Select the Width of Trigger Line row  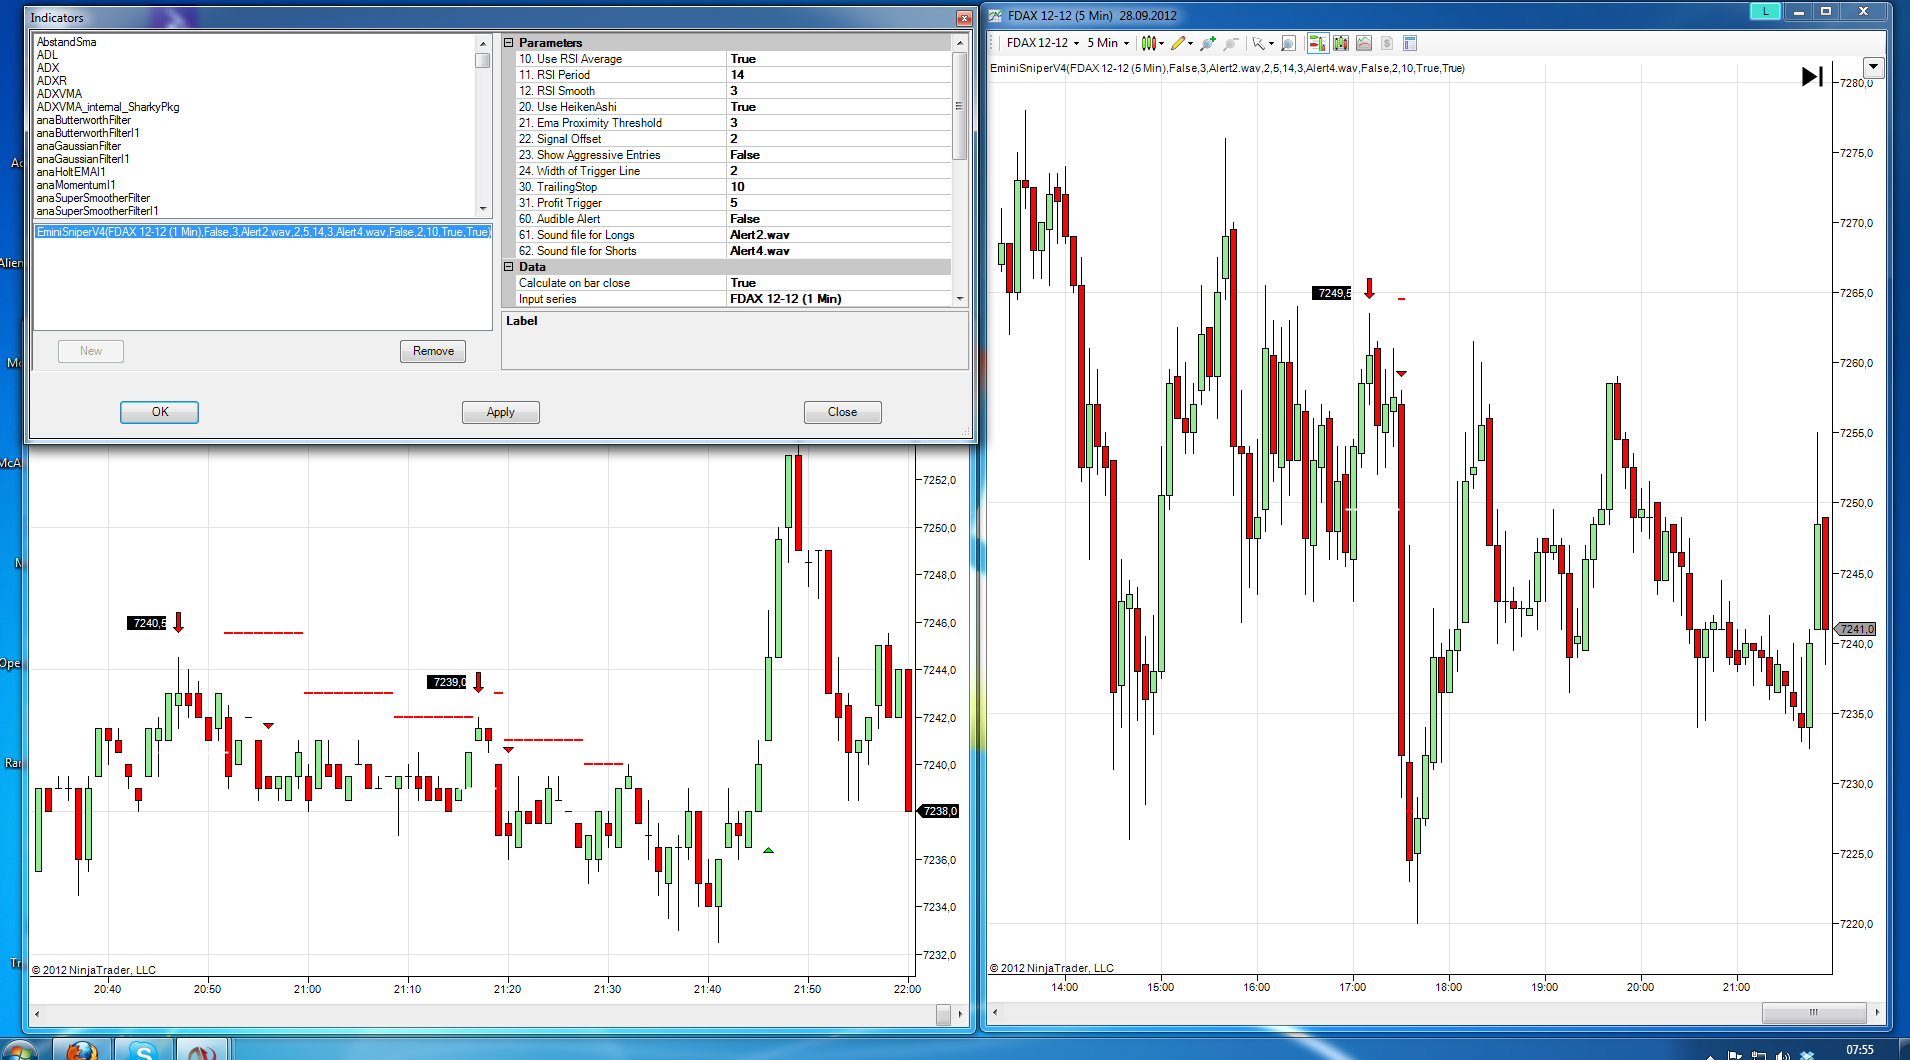(x=733, y=171)
